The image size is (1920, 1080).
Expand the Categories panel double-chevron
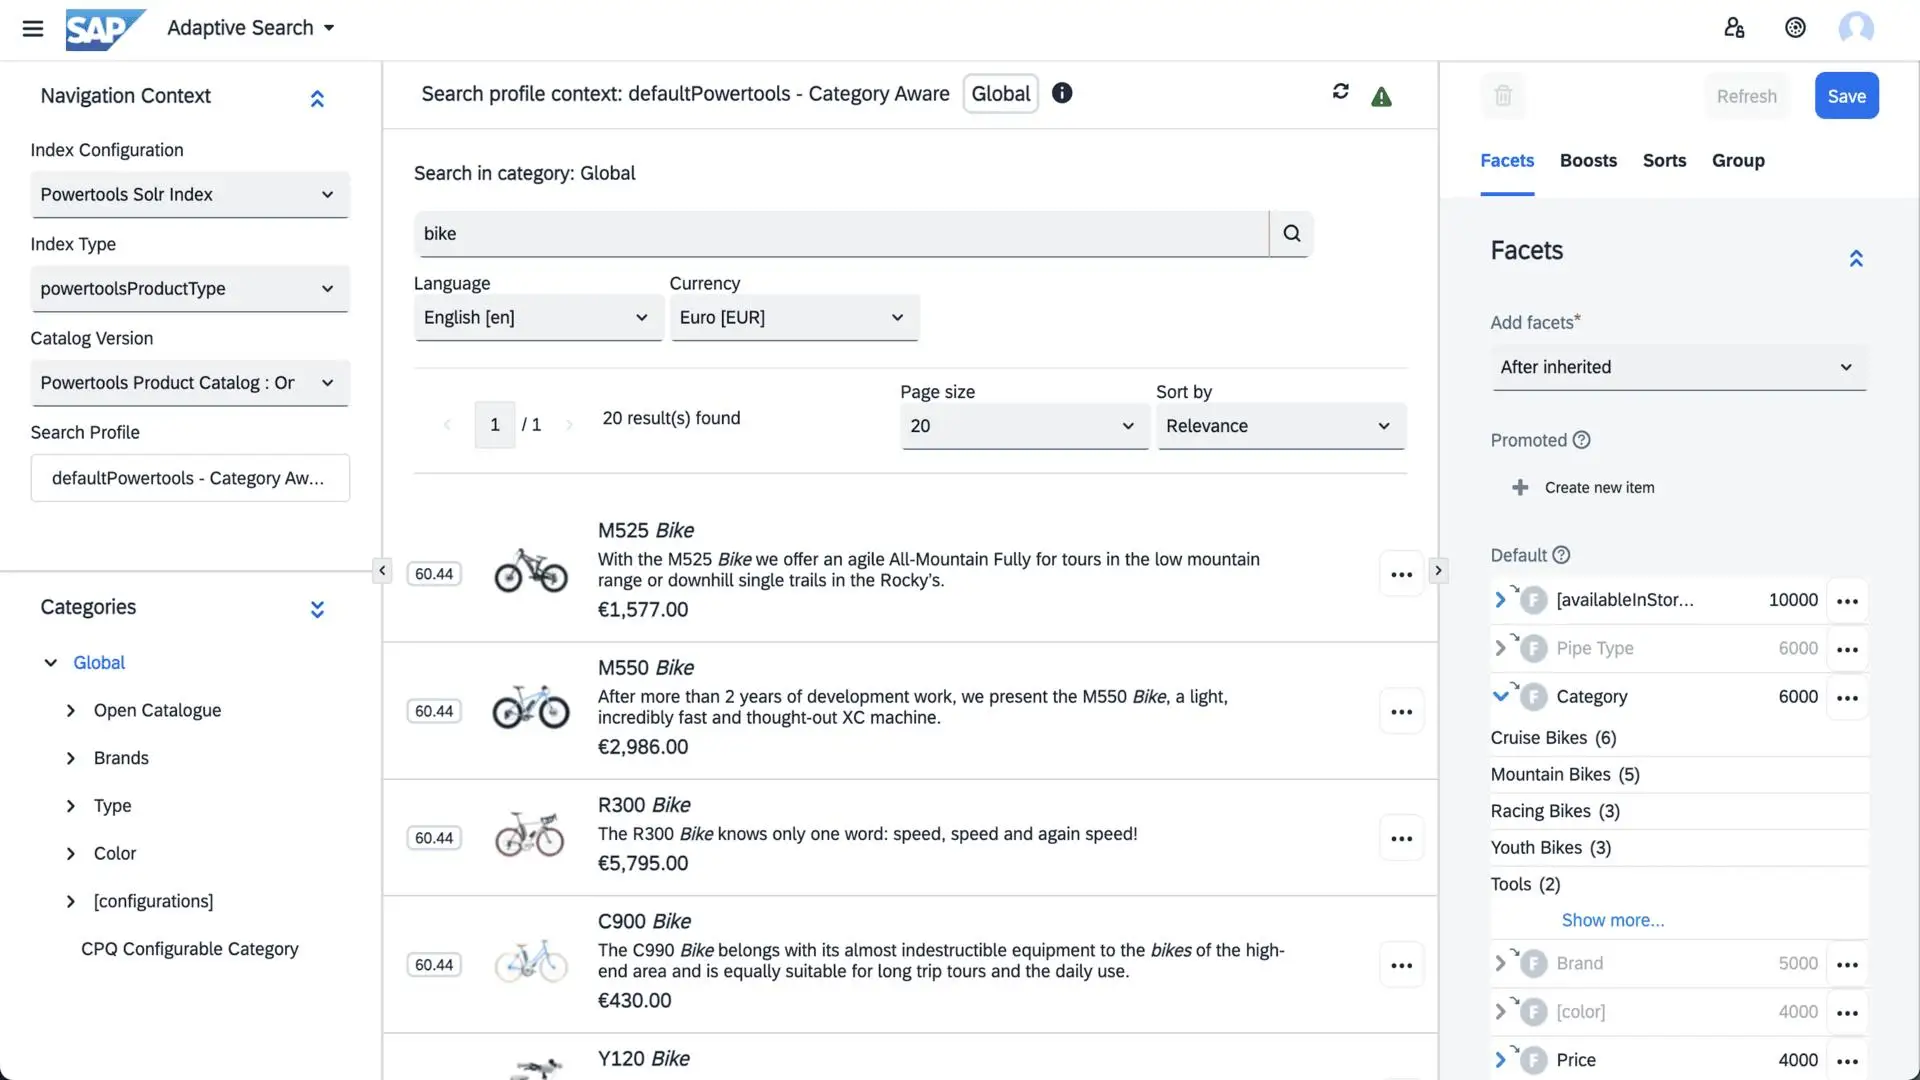click(x=317, y=609)
